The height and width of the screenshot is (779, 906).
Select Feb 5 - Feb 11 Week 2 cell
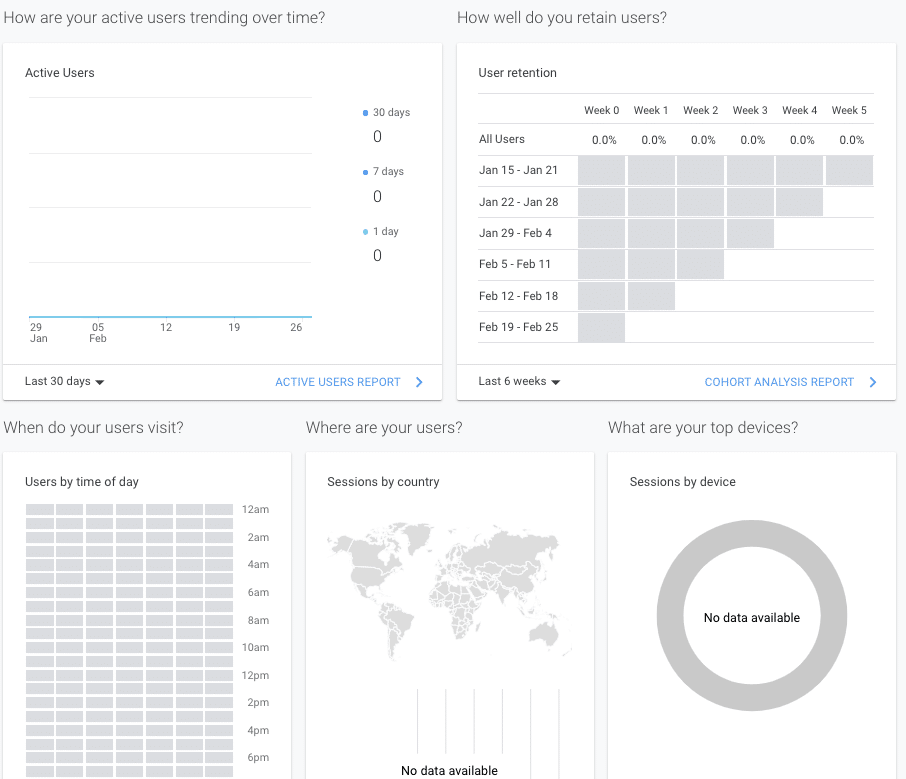click(x=700, y=264)
